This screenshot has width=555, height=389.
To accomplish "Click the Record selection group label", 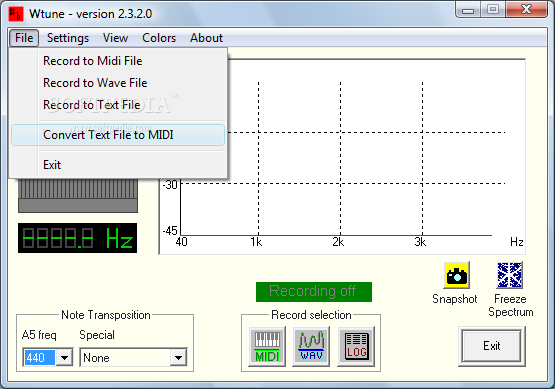I will [311, 315].
